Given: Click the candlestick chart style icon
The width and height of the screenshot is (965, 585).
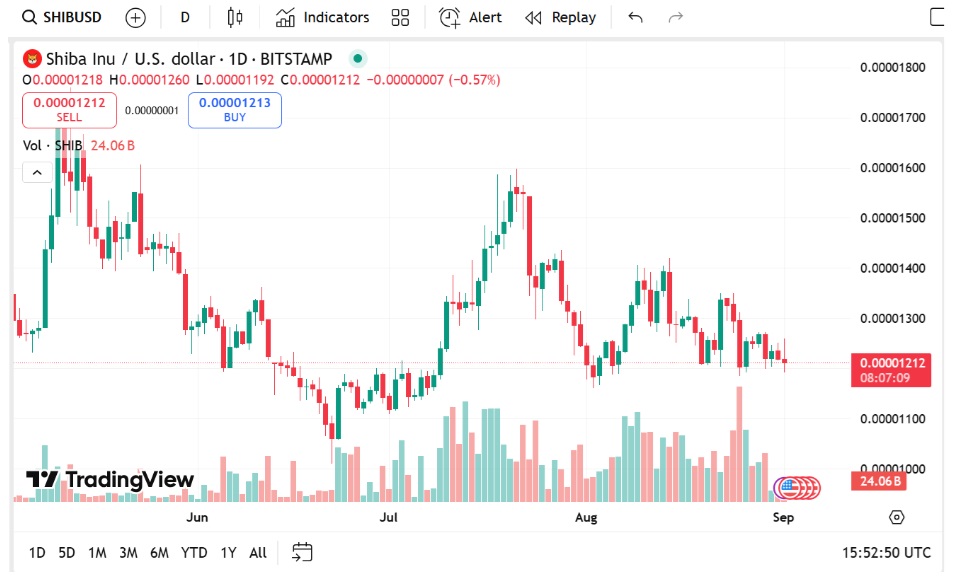Looking at the screenshot, I should [233, 17].
